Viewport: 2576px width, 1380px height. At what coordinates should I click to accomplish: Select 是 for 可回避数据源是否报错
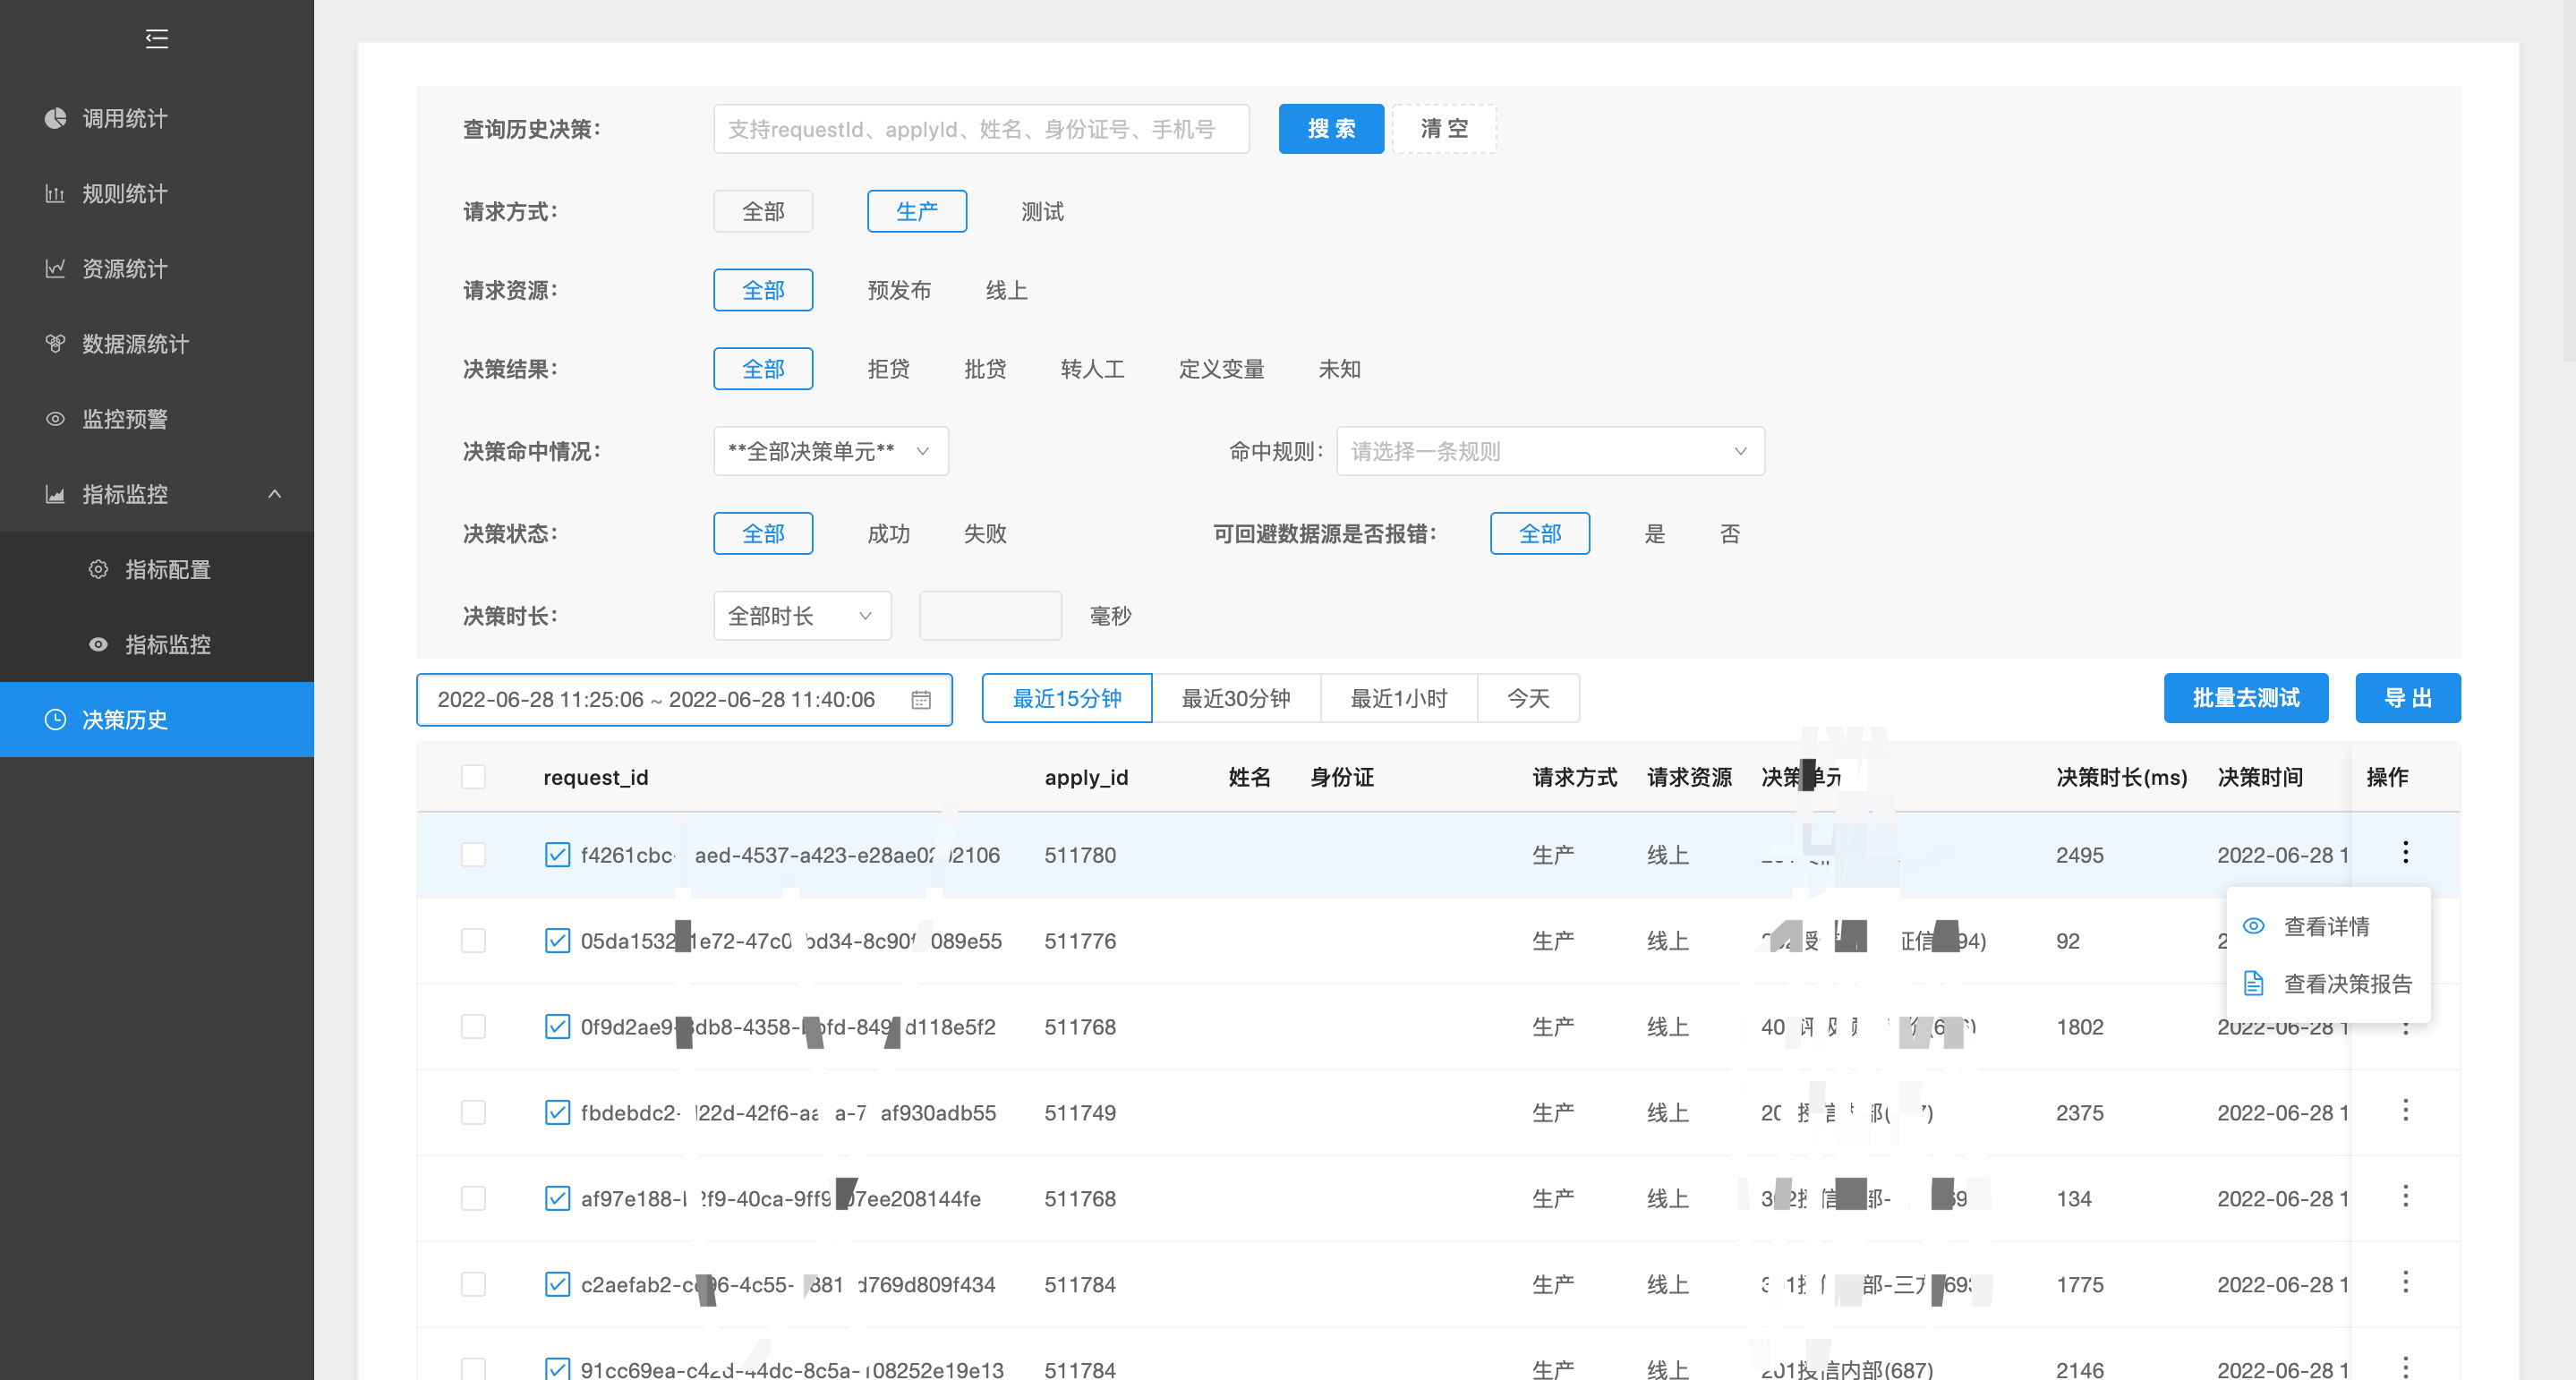(1655, 533)
